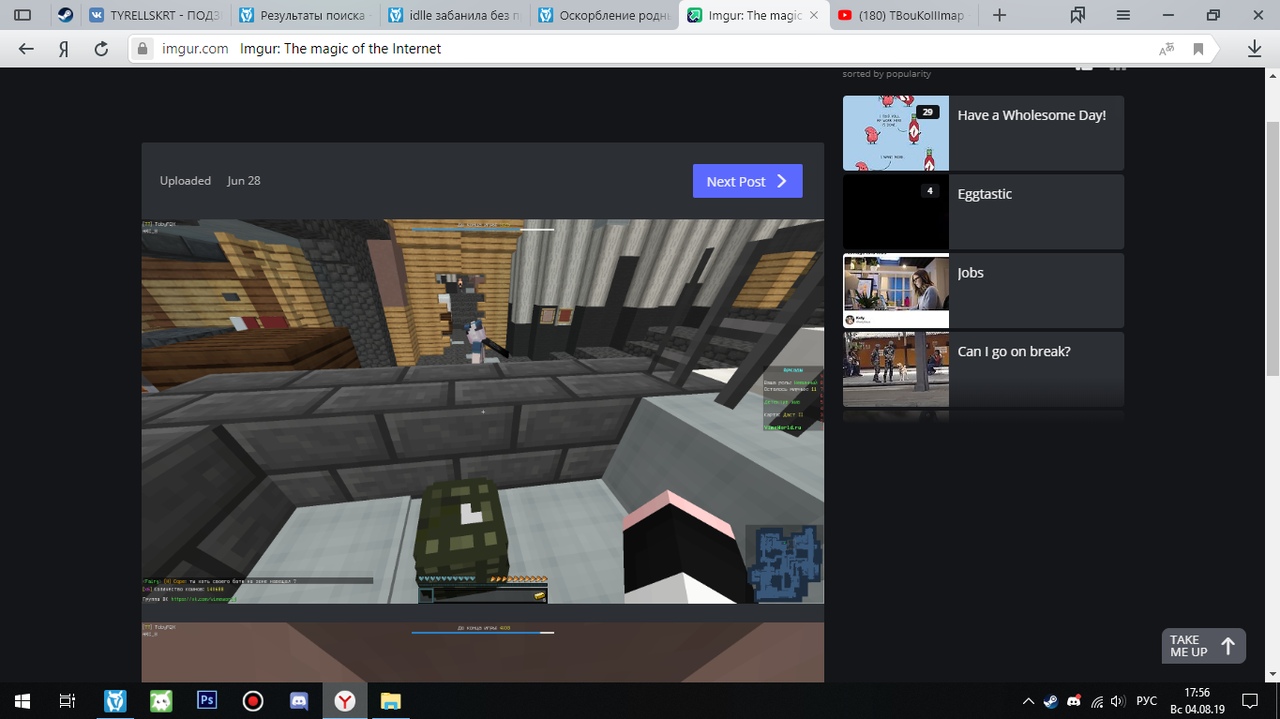Open the browser sidebar panel icon
This screenshot has height=719, width=1280.
pyautogui.click(x=22, y=15)
